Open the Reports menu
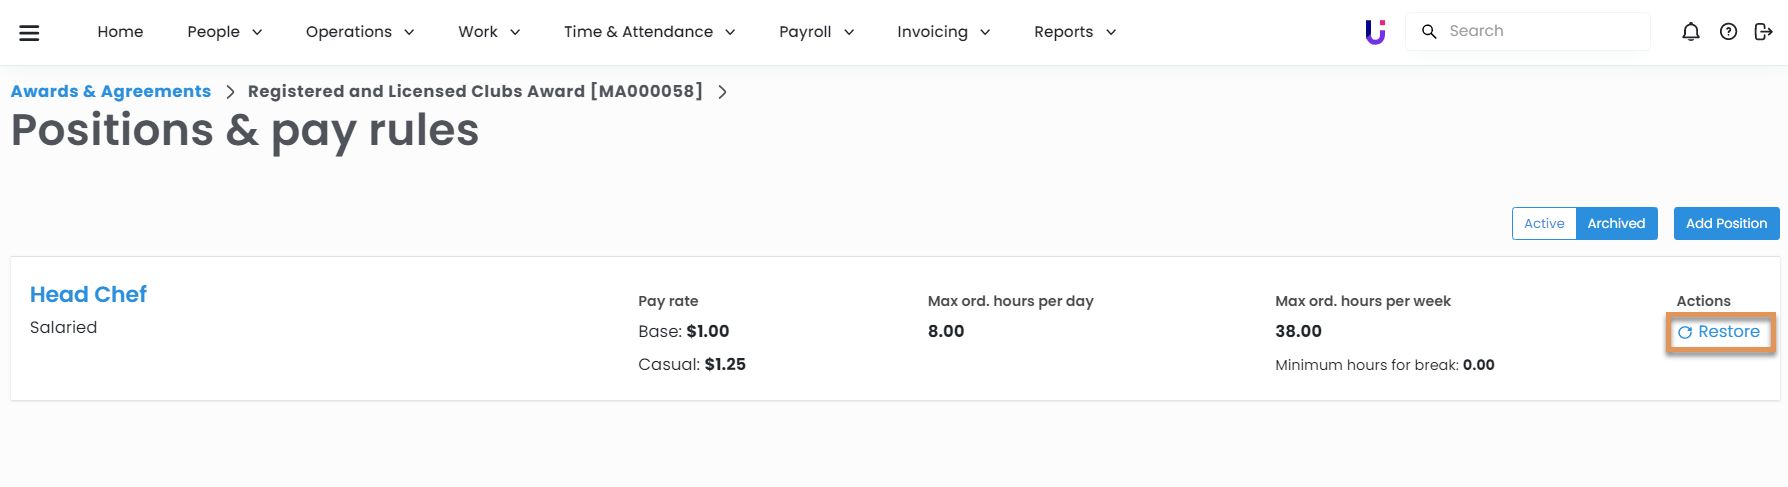This screenshot has width=1788, height=487. coord(1074,32)
